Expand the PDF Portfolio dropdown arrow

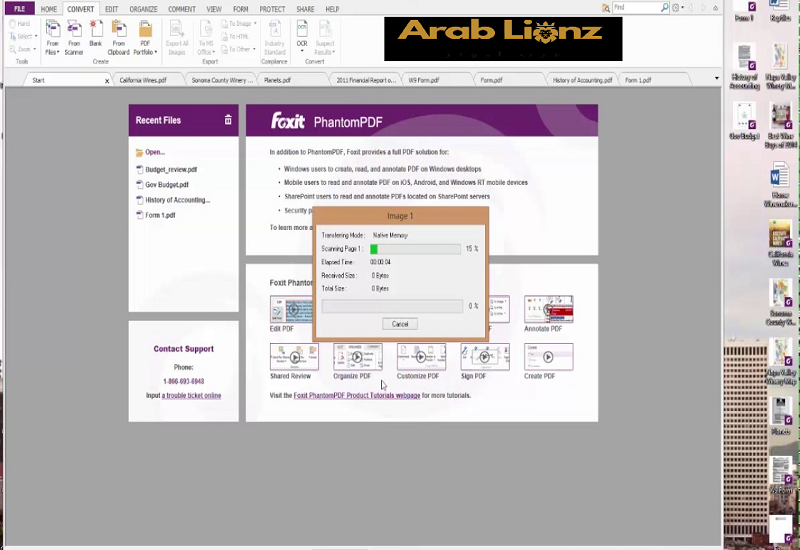155,52
